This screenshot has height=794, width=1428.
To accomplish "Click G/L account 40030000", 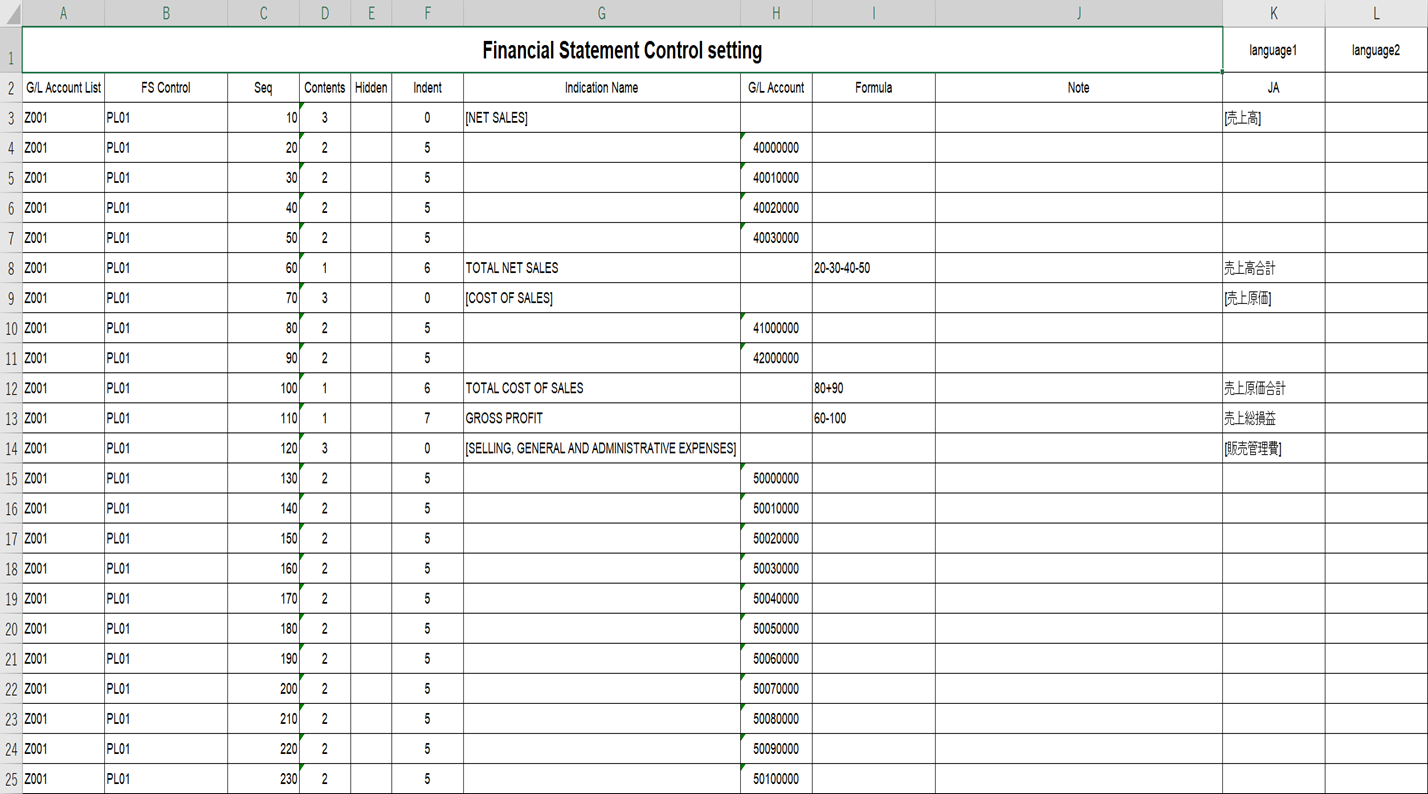I will click(x=776, y=238).
